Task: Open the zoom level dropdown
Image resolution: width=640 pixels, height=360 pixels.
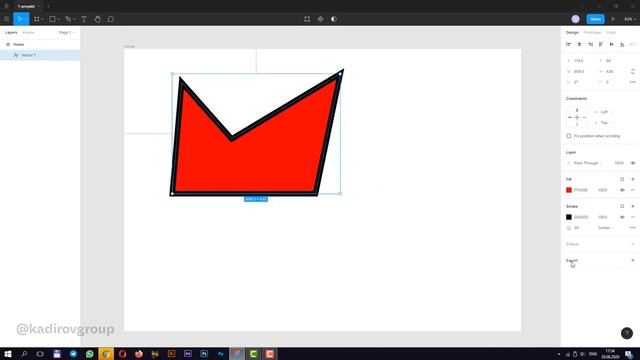Action: pyautogui.click(x=629, y=19)
